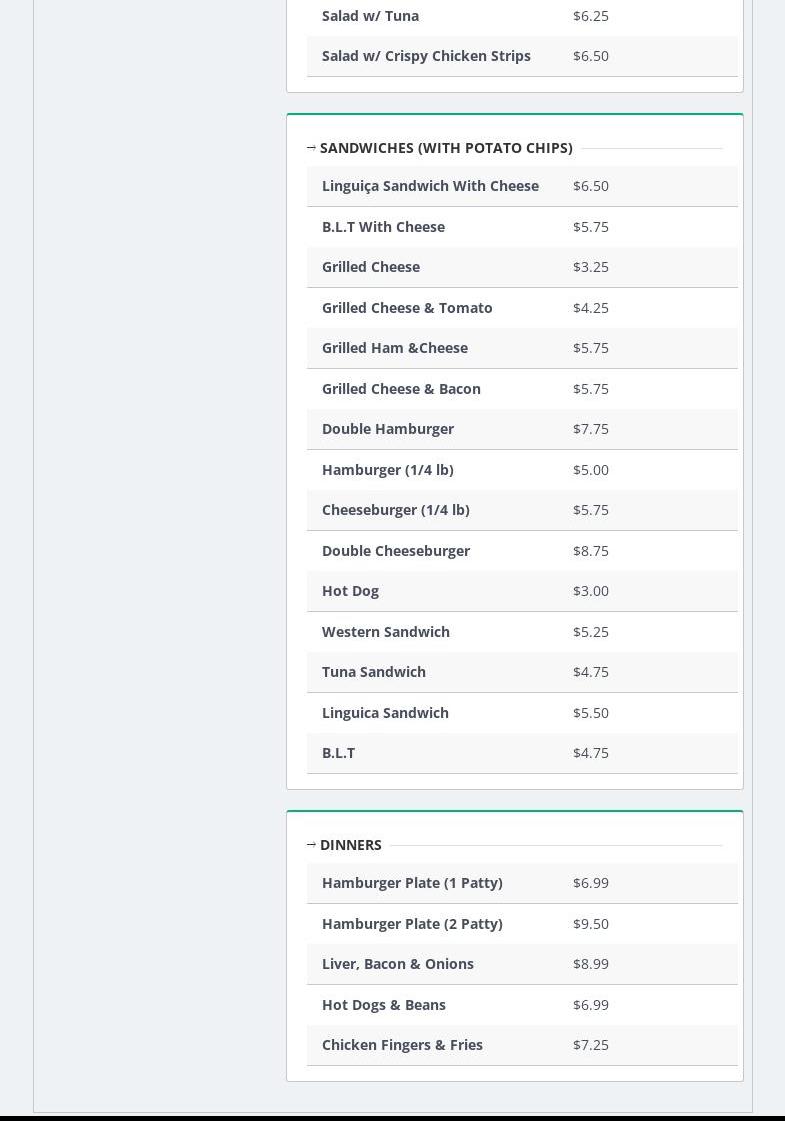The width and height of the screenshot is (785, 1121).
Task: Choose Hamburger Plate (2 Patty) item
Action: pyautogui.click(x=412, y=924)
